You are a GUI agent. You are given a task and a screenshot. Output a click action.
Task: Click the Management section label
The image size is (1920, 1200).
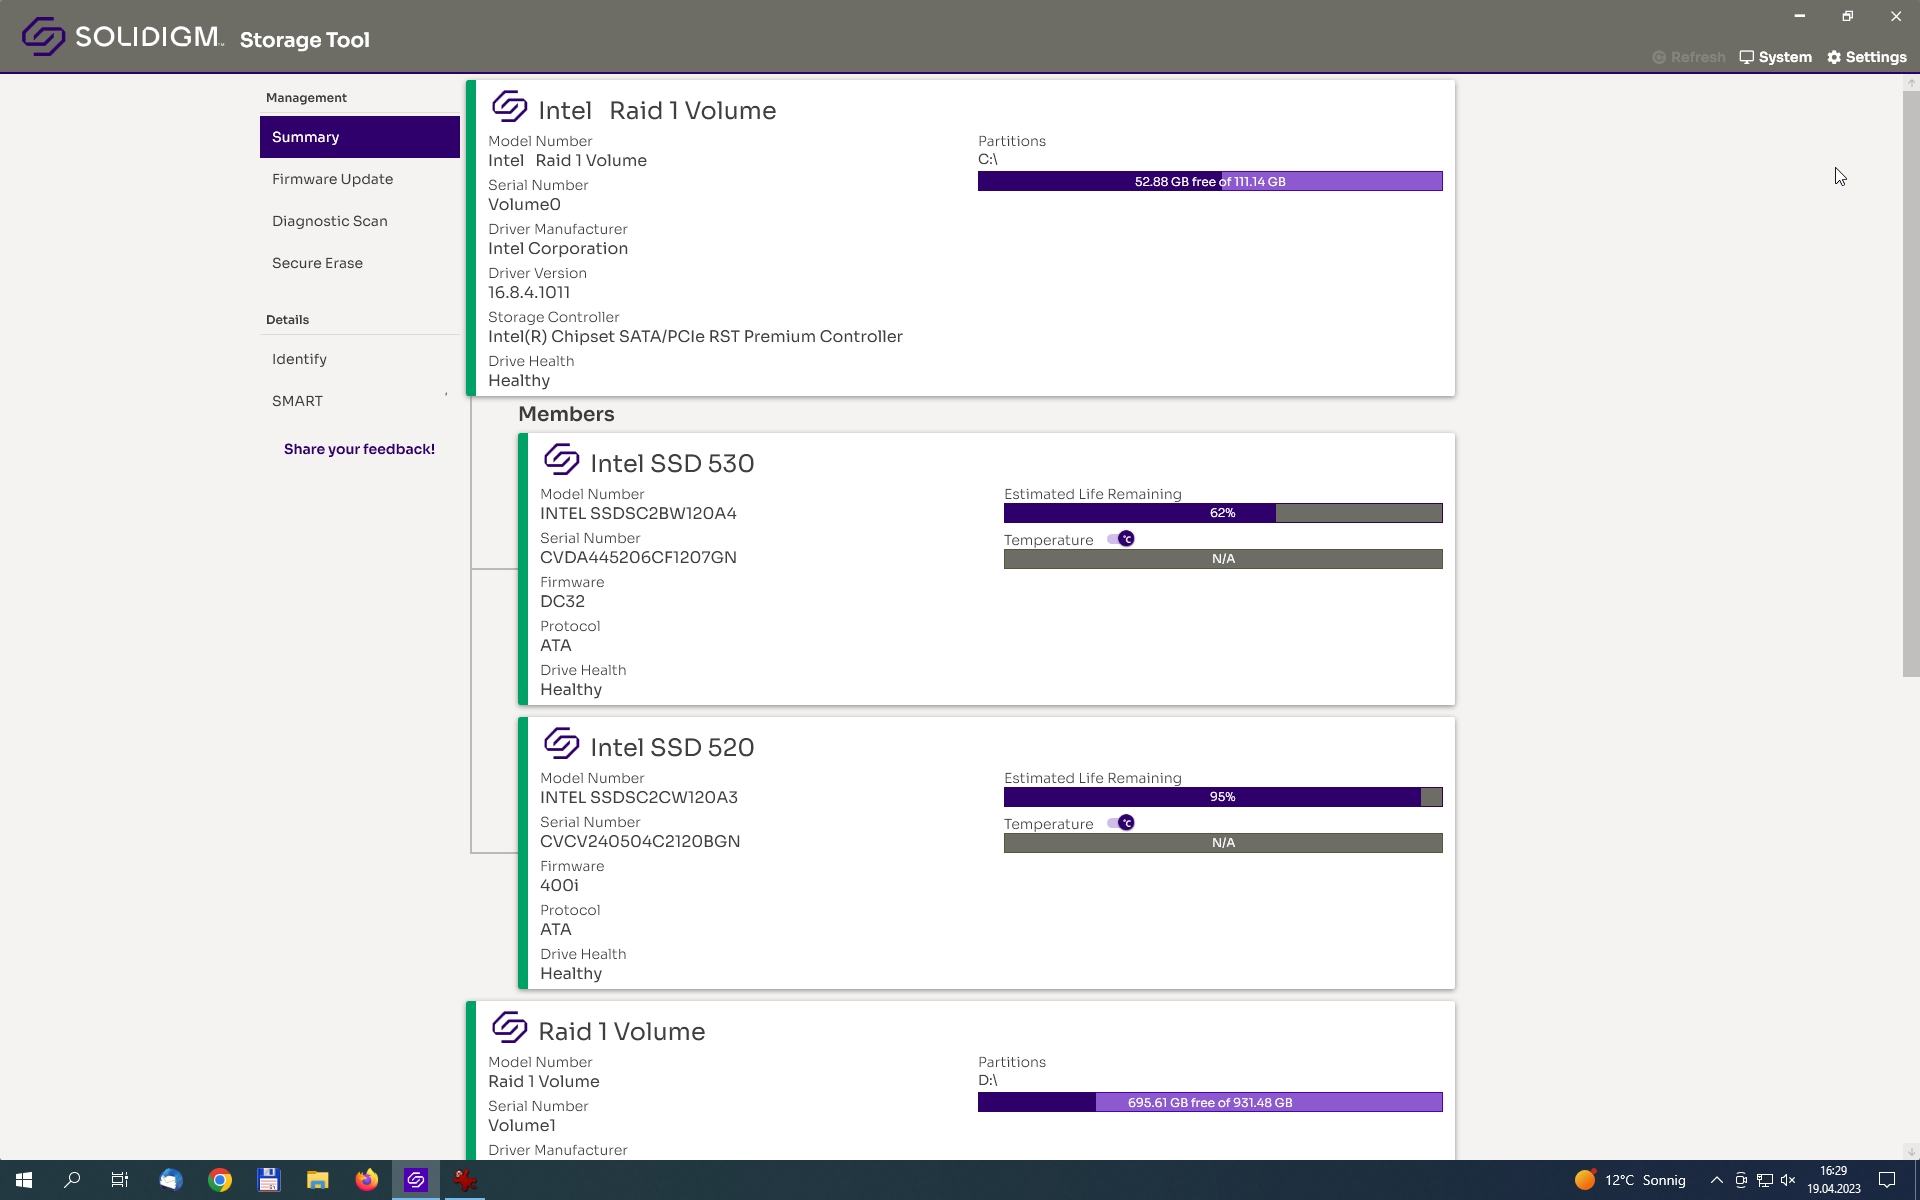(305, 97)
